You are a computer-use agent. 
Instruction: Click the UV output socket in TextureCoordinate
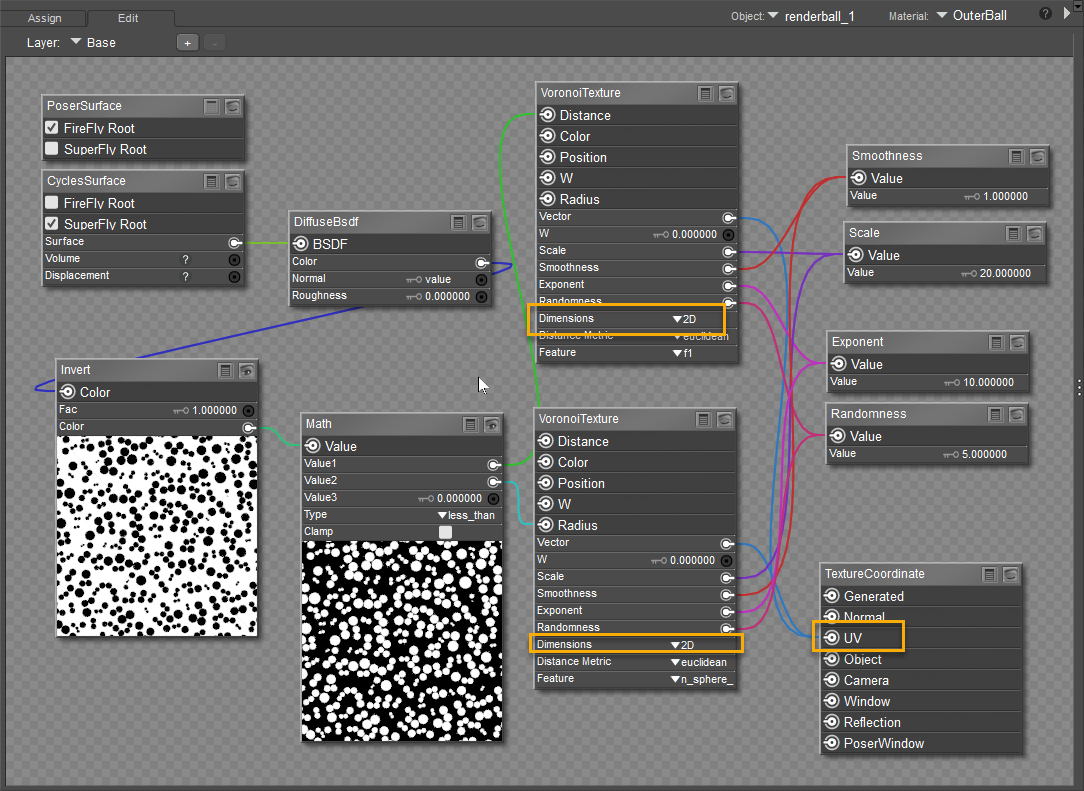831,638
